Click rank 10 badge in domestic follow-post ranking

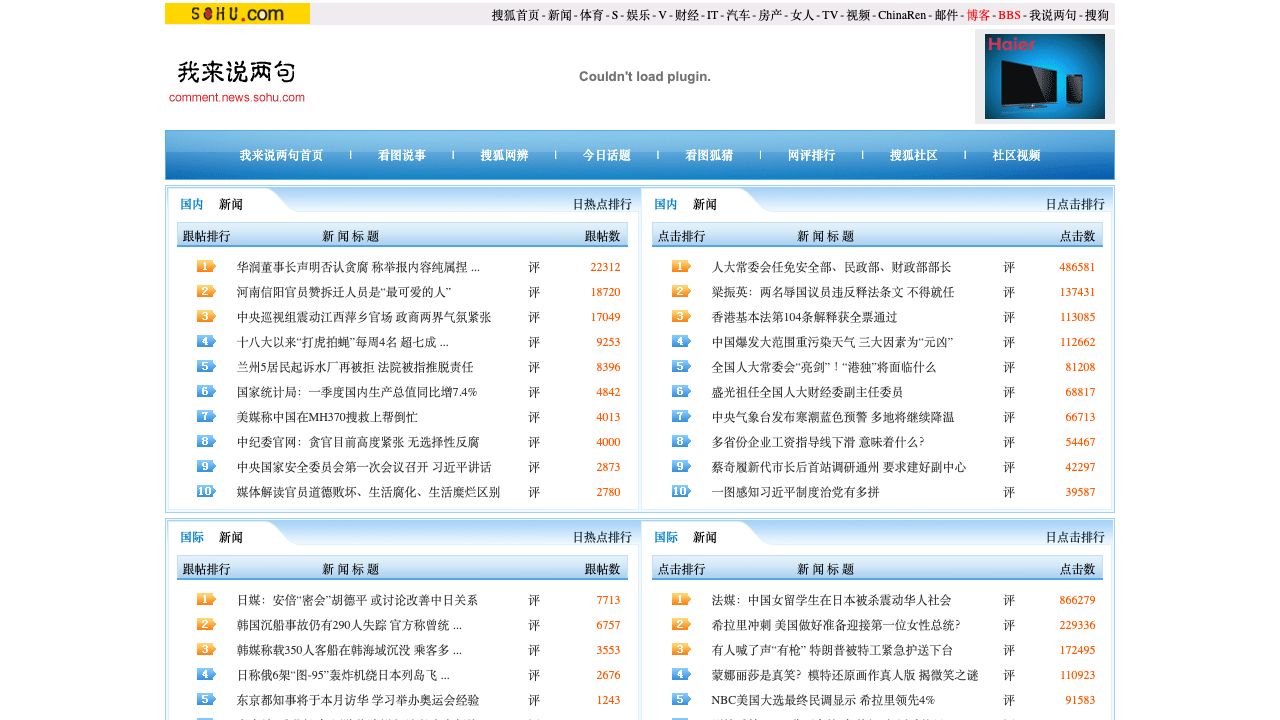point(206,492)
